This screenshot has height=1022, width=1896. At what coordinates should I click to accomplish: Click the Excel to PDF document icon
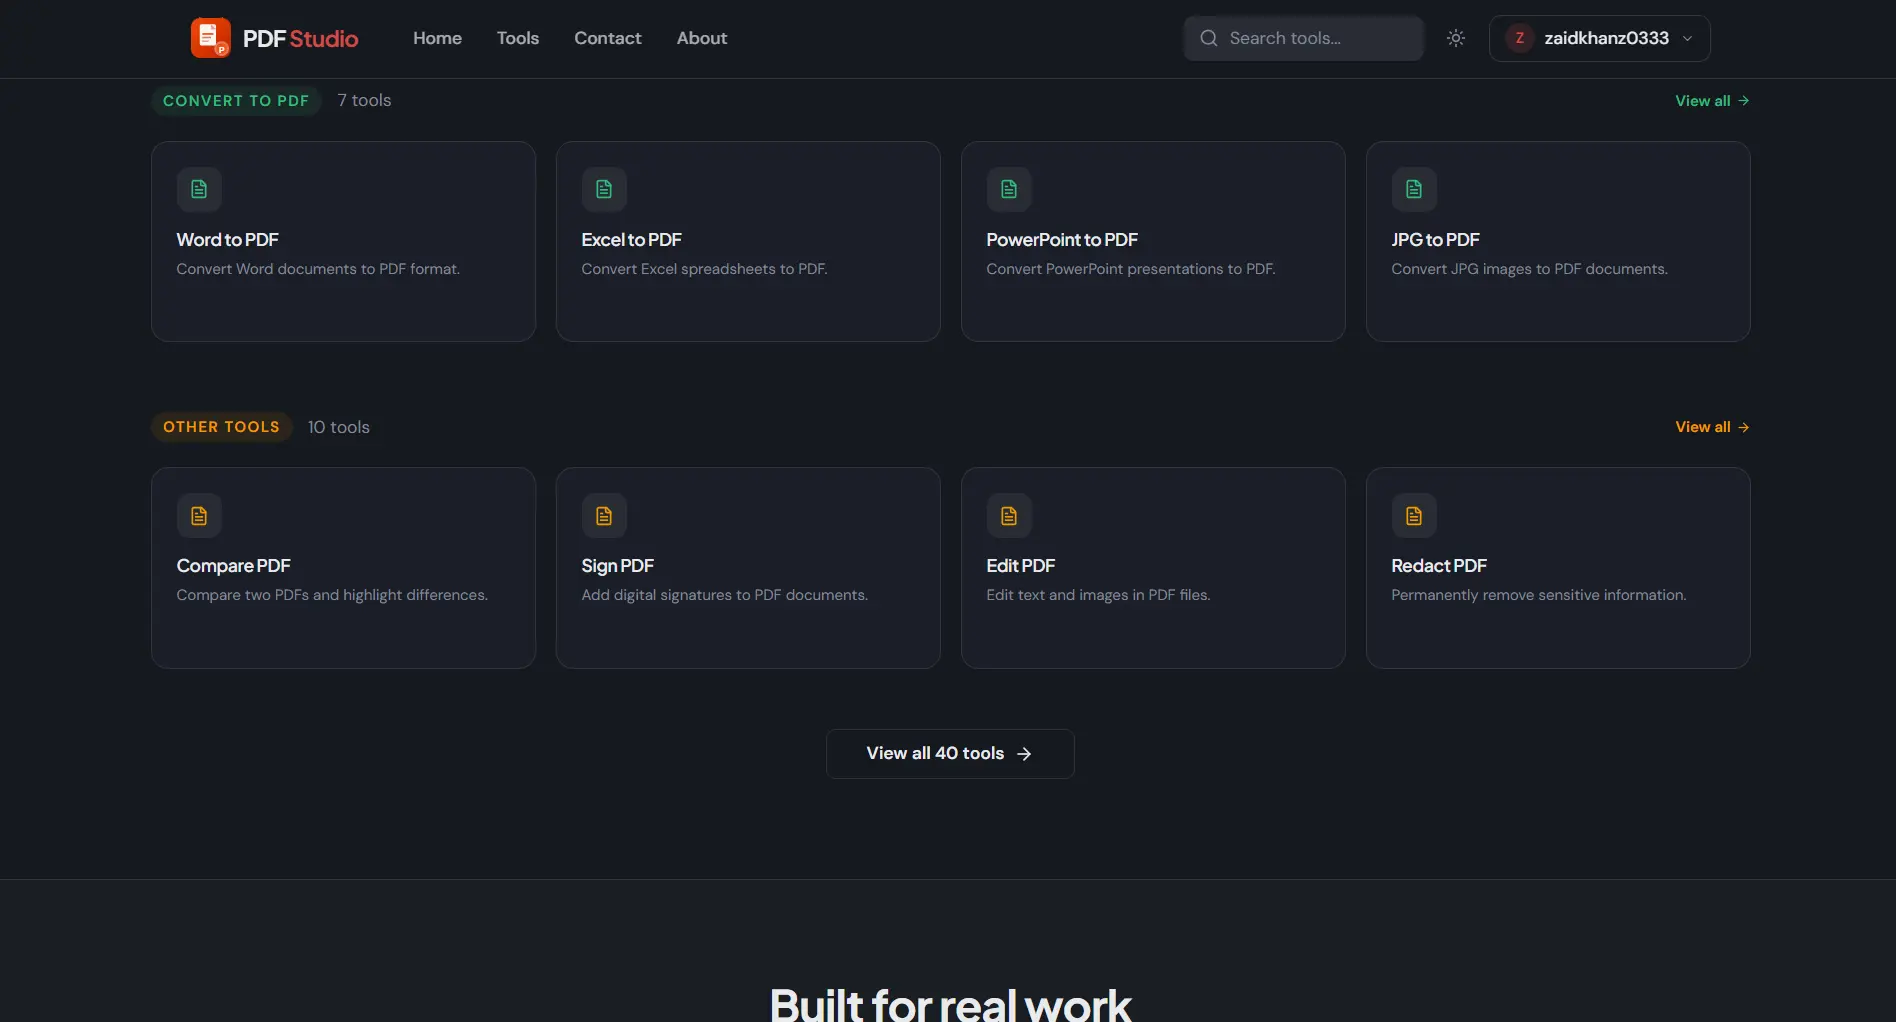(x=604, y=189)
